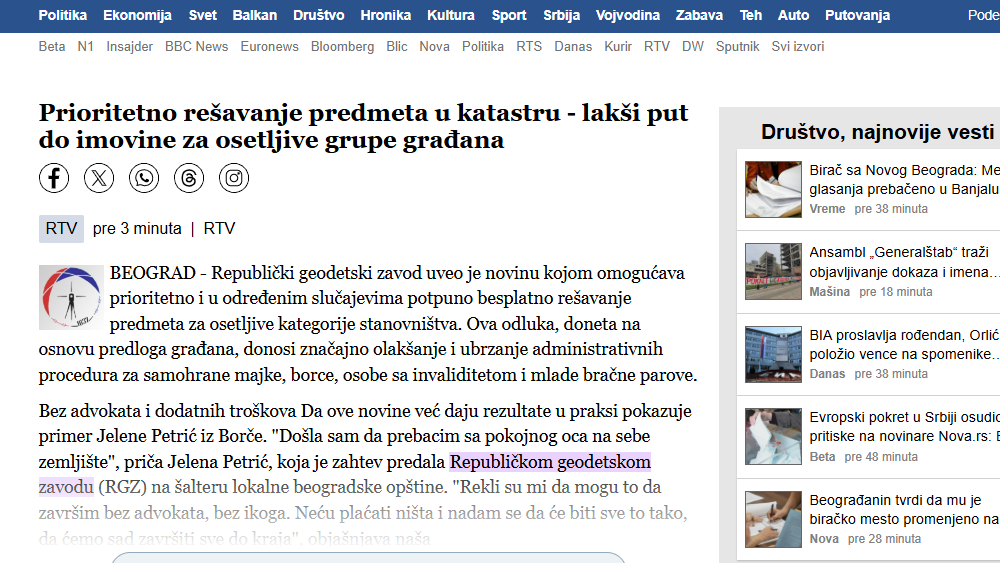Open thumbnail for Beograđanin tvrdi story
Viewport: 1000px width, 563px height.
(773, 519)
